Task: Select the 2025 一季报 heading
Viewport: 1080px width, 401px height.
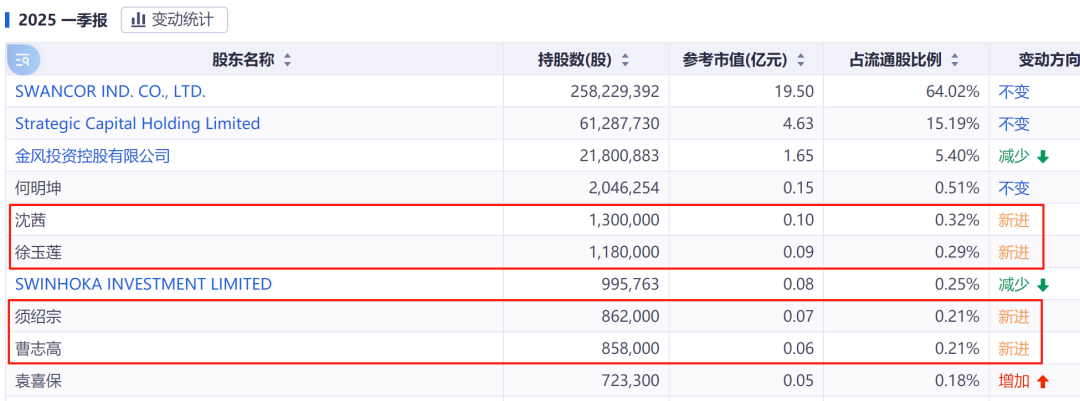Action: (63, 20)
